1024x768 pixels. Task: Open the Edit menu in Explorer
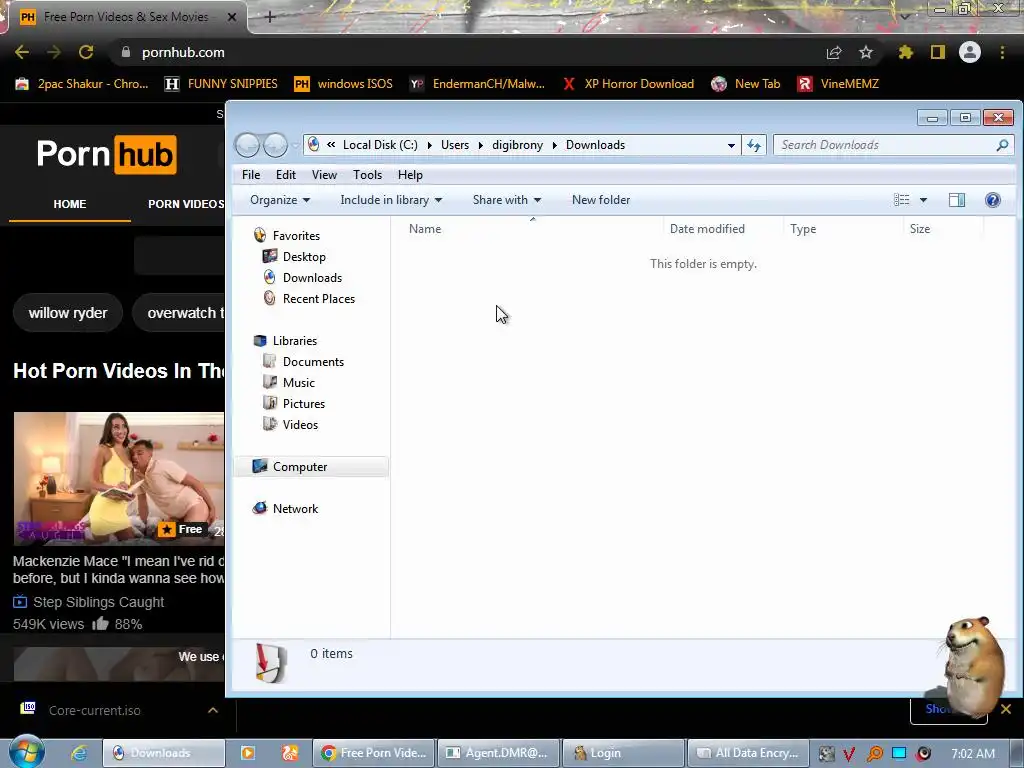click(285, 175)
